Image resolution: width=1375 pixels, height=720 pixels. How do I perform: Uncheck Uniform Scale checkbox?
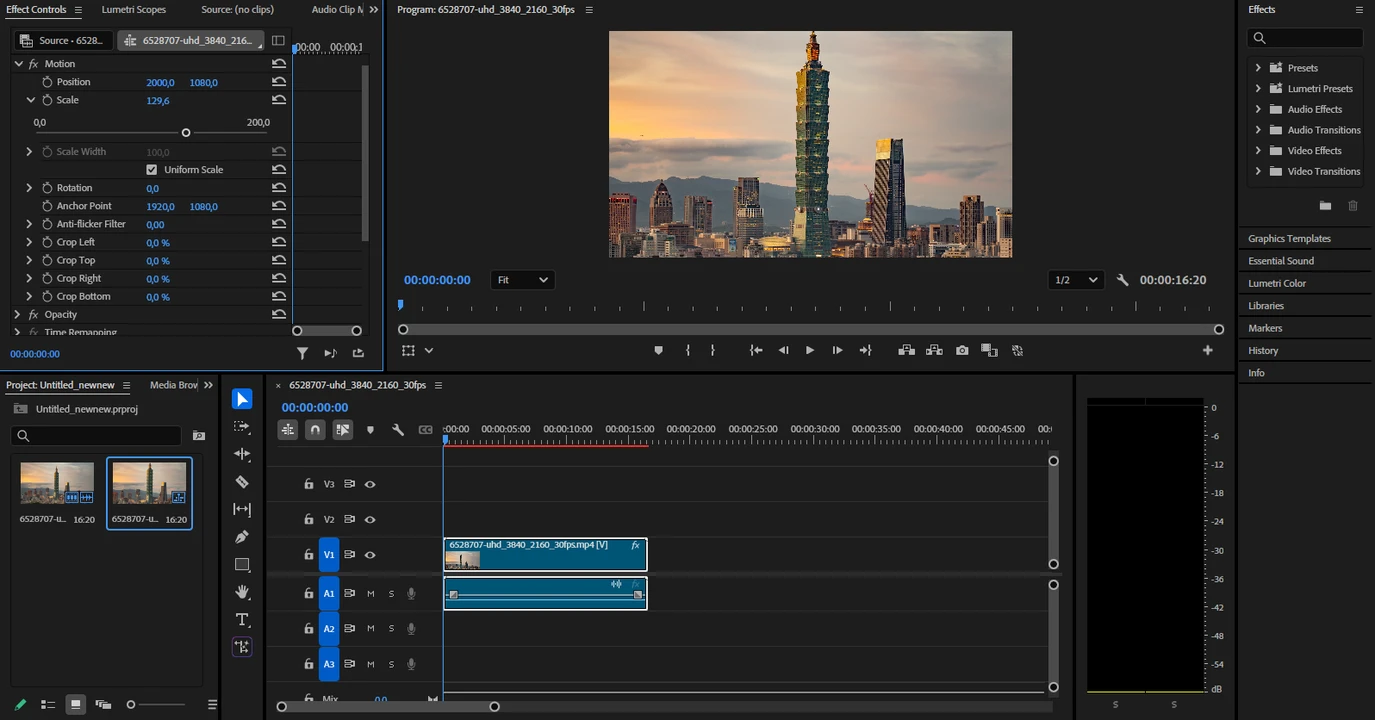[152, 170]
